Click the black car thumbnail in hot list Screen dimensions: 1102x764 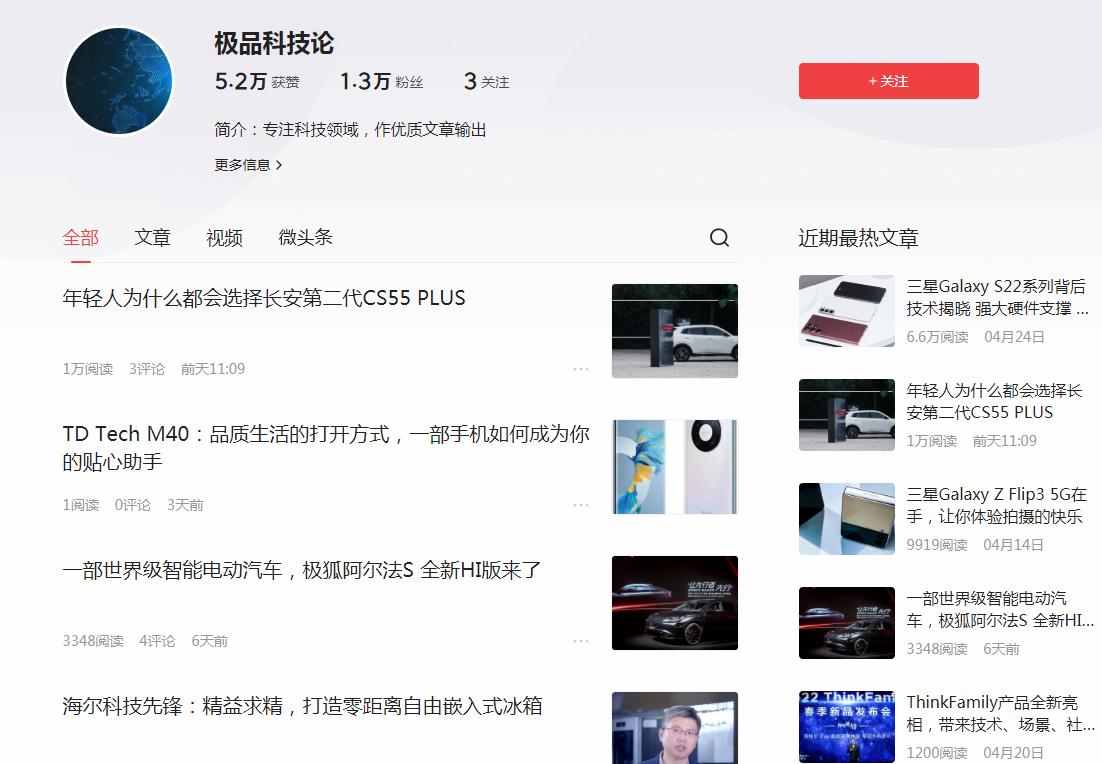pyautogui.click(x=847, y=623)
